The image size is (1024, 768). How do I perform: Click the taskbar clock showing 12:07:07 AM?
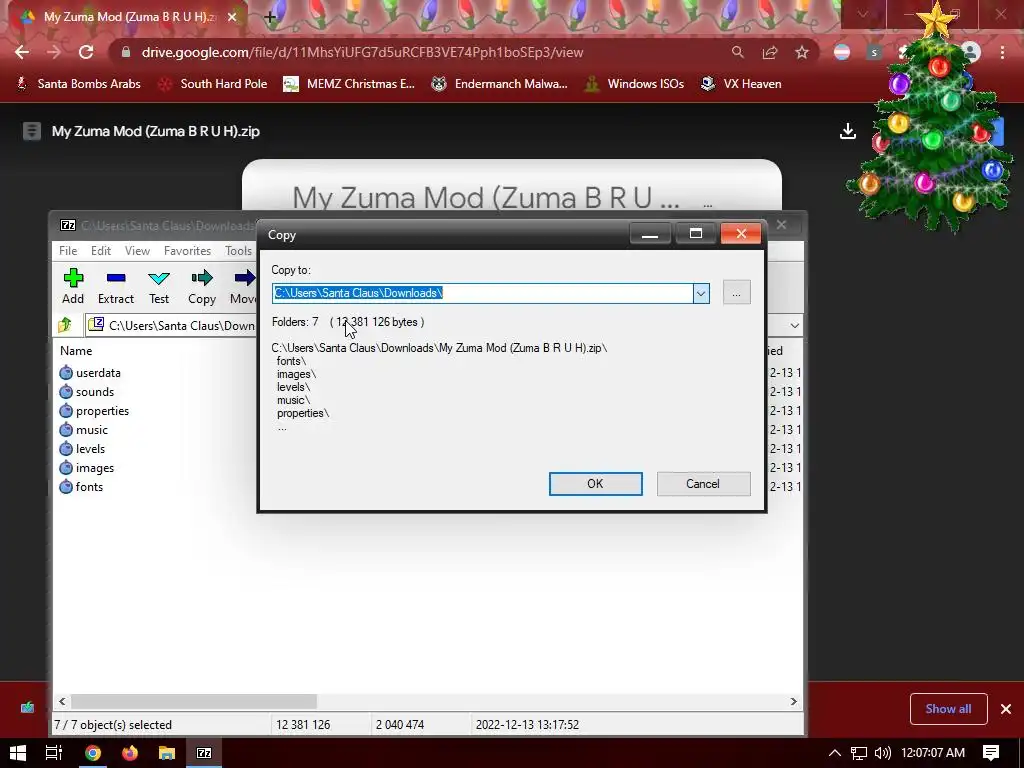(933, 753)
